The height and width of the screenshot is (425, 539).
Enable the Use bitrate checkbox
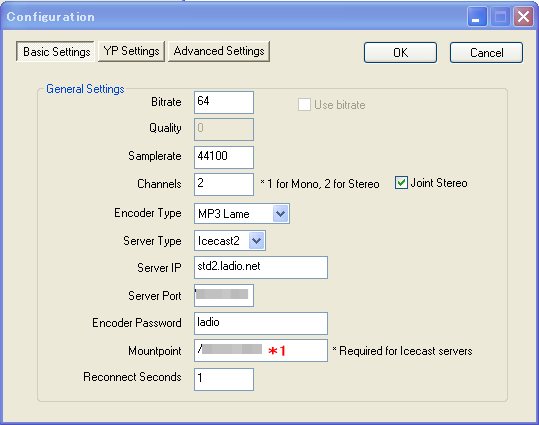(x=304, y=105)
